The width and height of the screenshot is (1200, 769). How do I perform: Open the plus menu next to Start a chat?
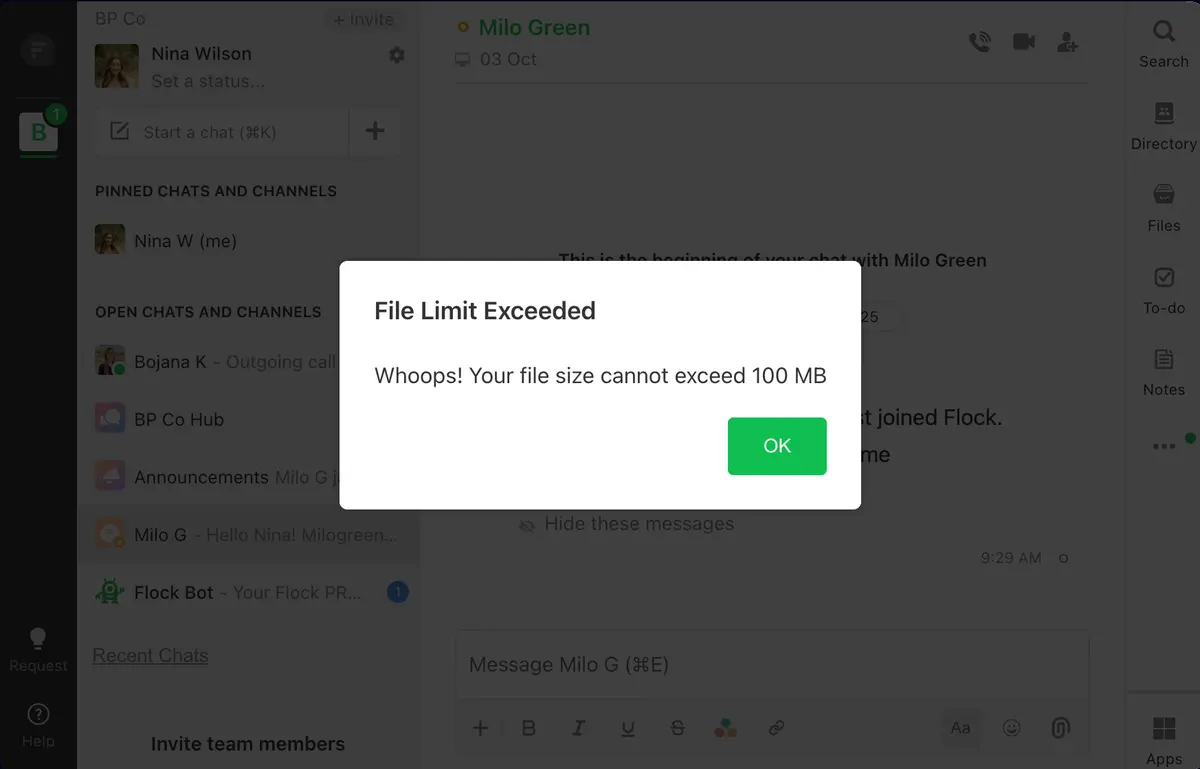374,130
